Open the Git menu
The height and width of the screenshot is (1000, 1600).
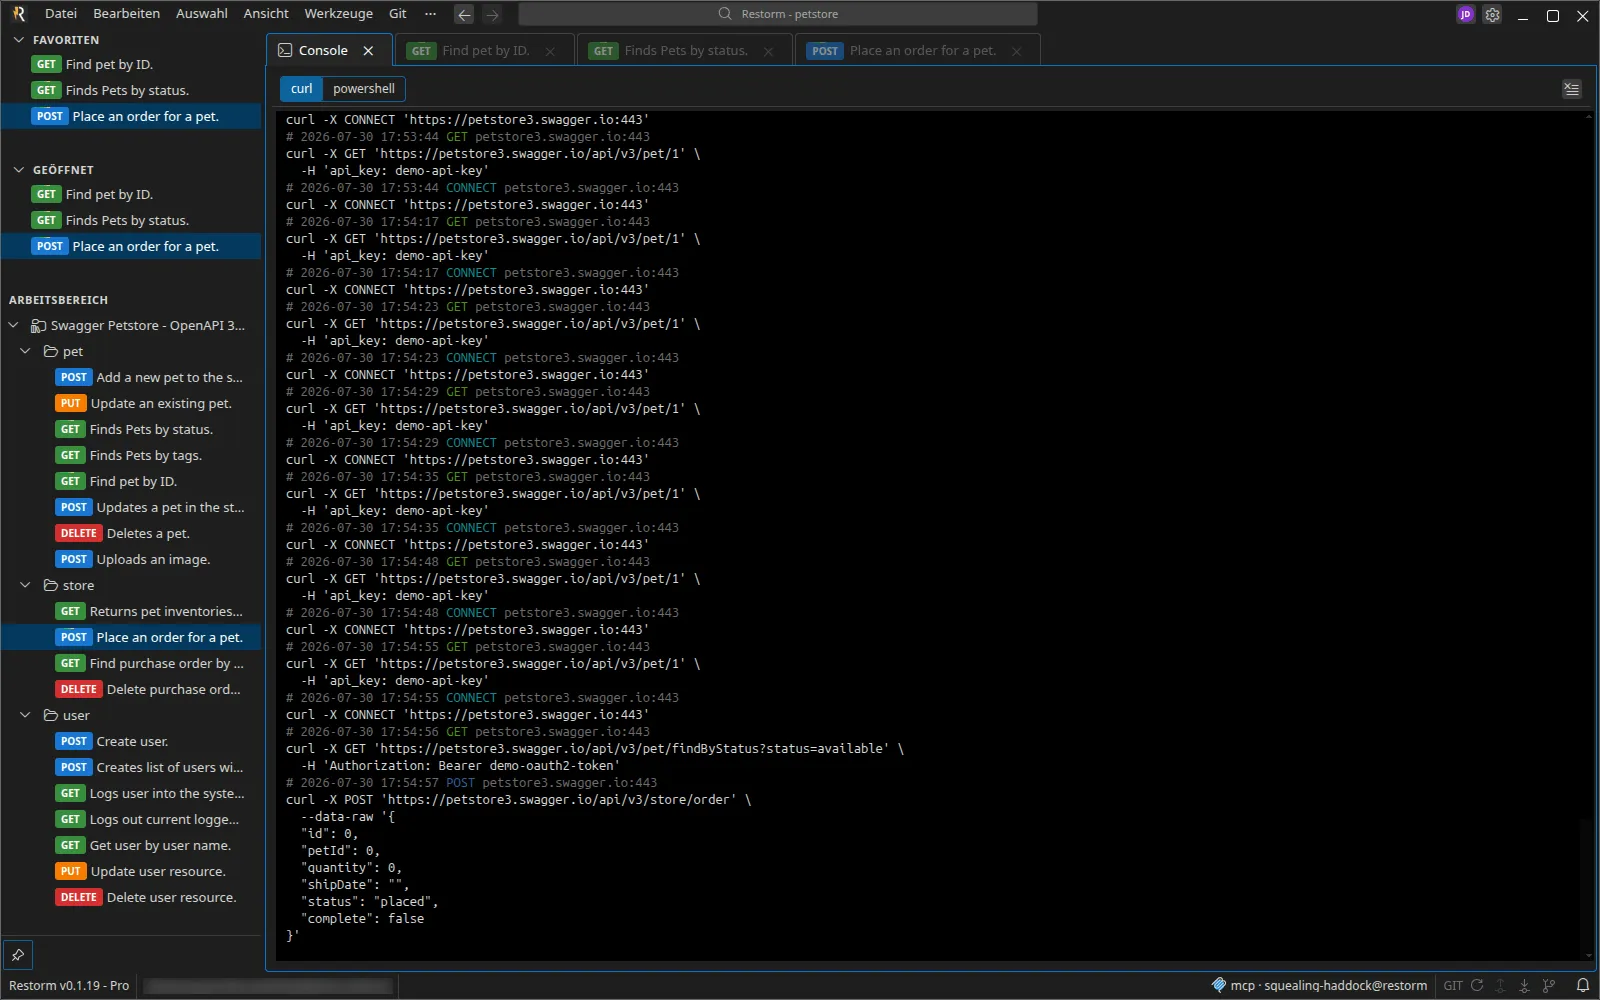(398, 14)
